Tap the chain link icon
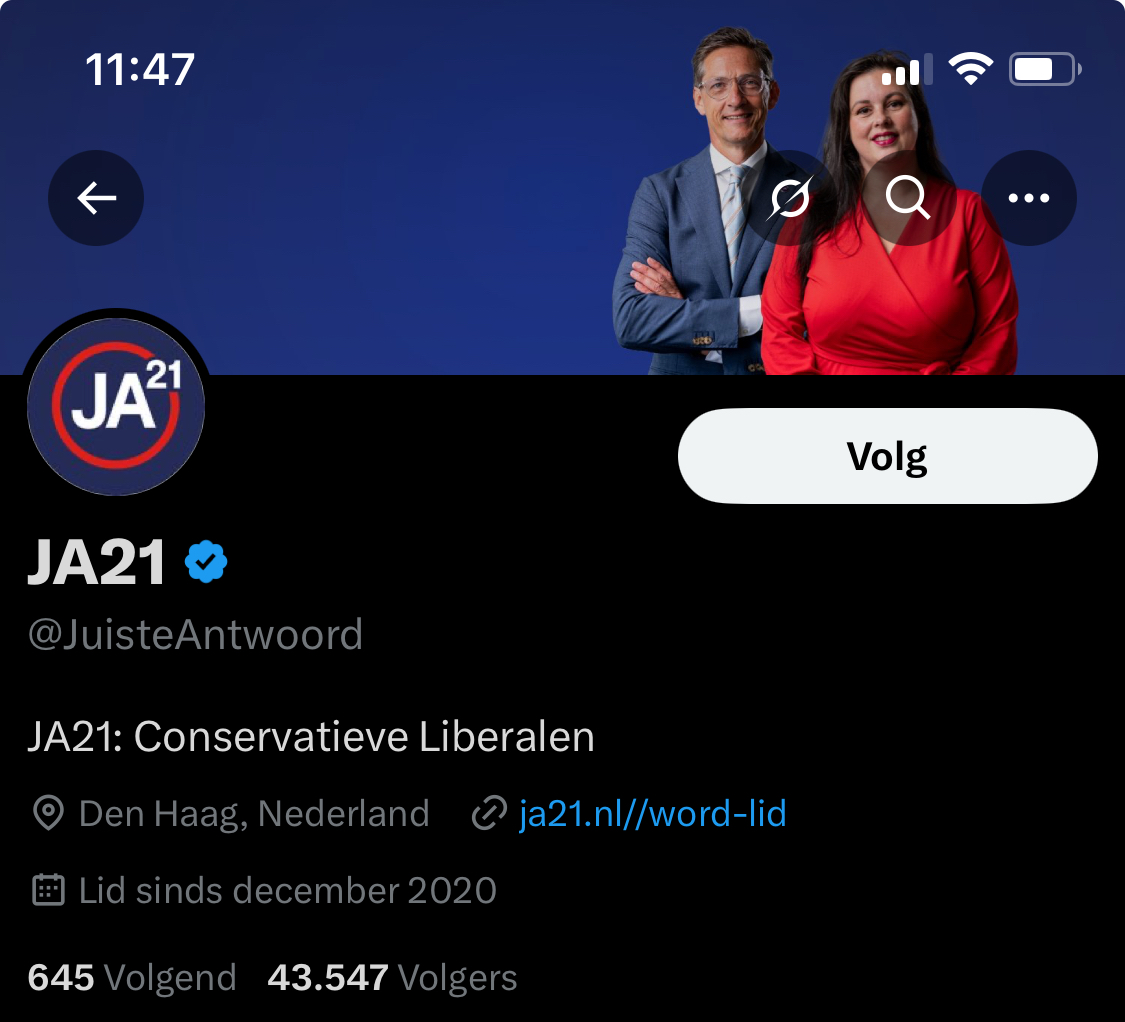 click(489, 814)
